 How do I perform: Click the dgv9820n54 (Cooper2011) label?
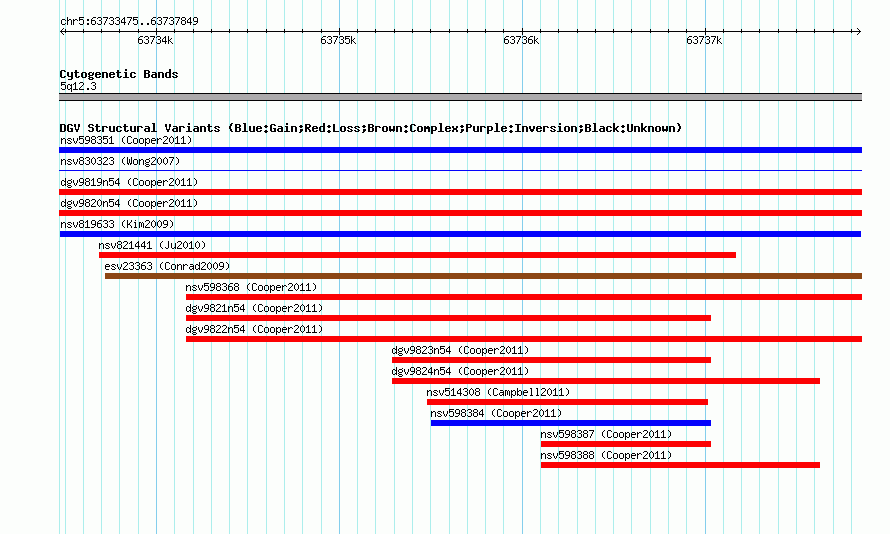(129, 203)
